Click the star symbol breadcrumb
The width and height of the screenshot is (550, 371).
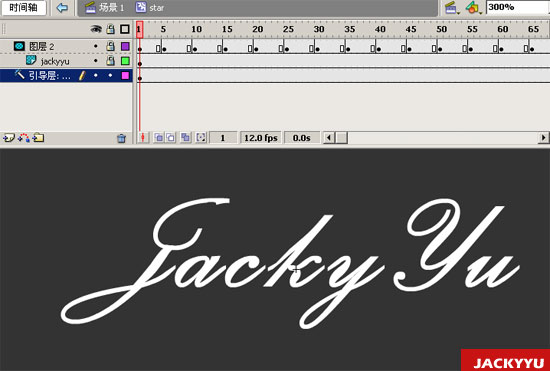150,7
